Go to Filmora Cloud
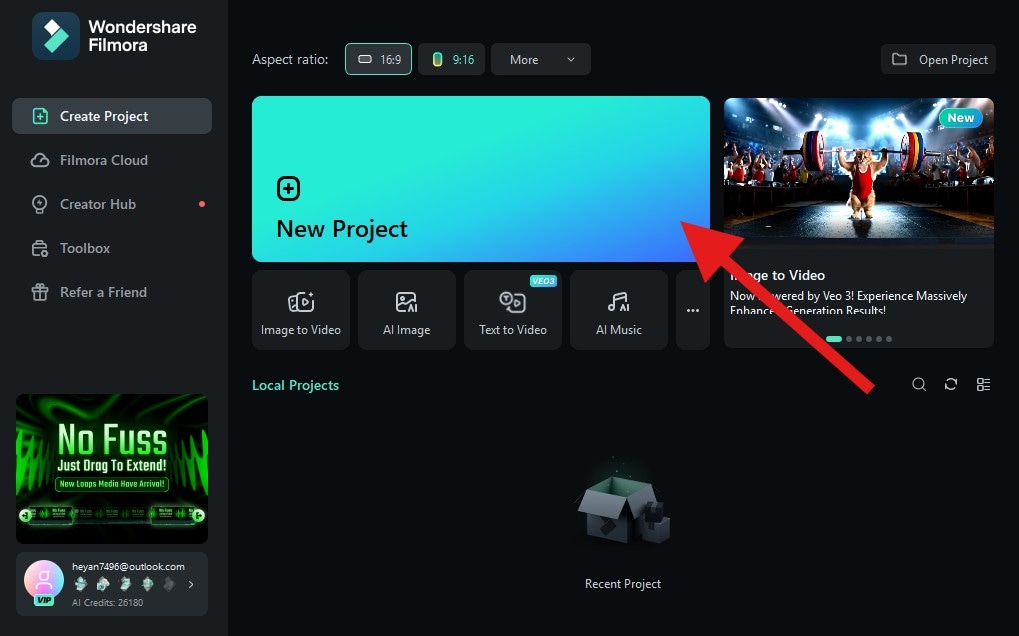 [x=101, y=160]
